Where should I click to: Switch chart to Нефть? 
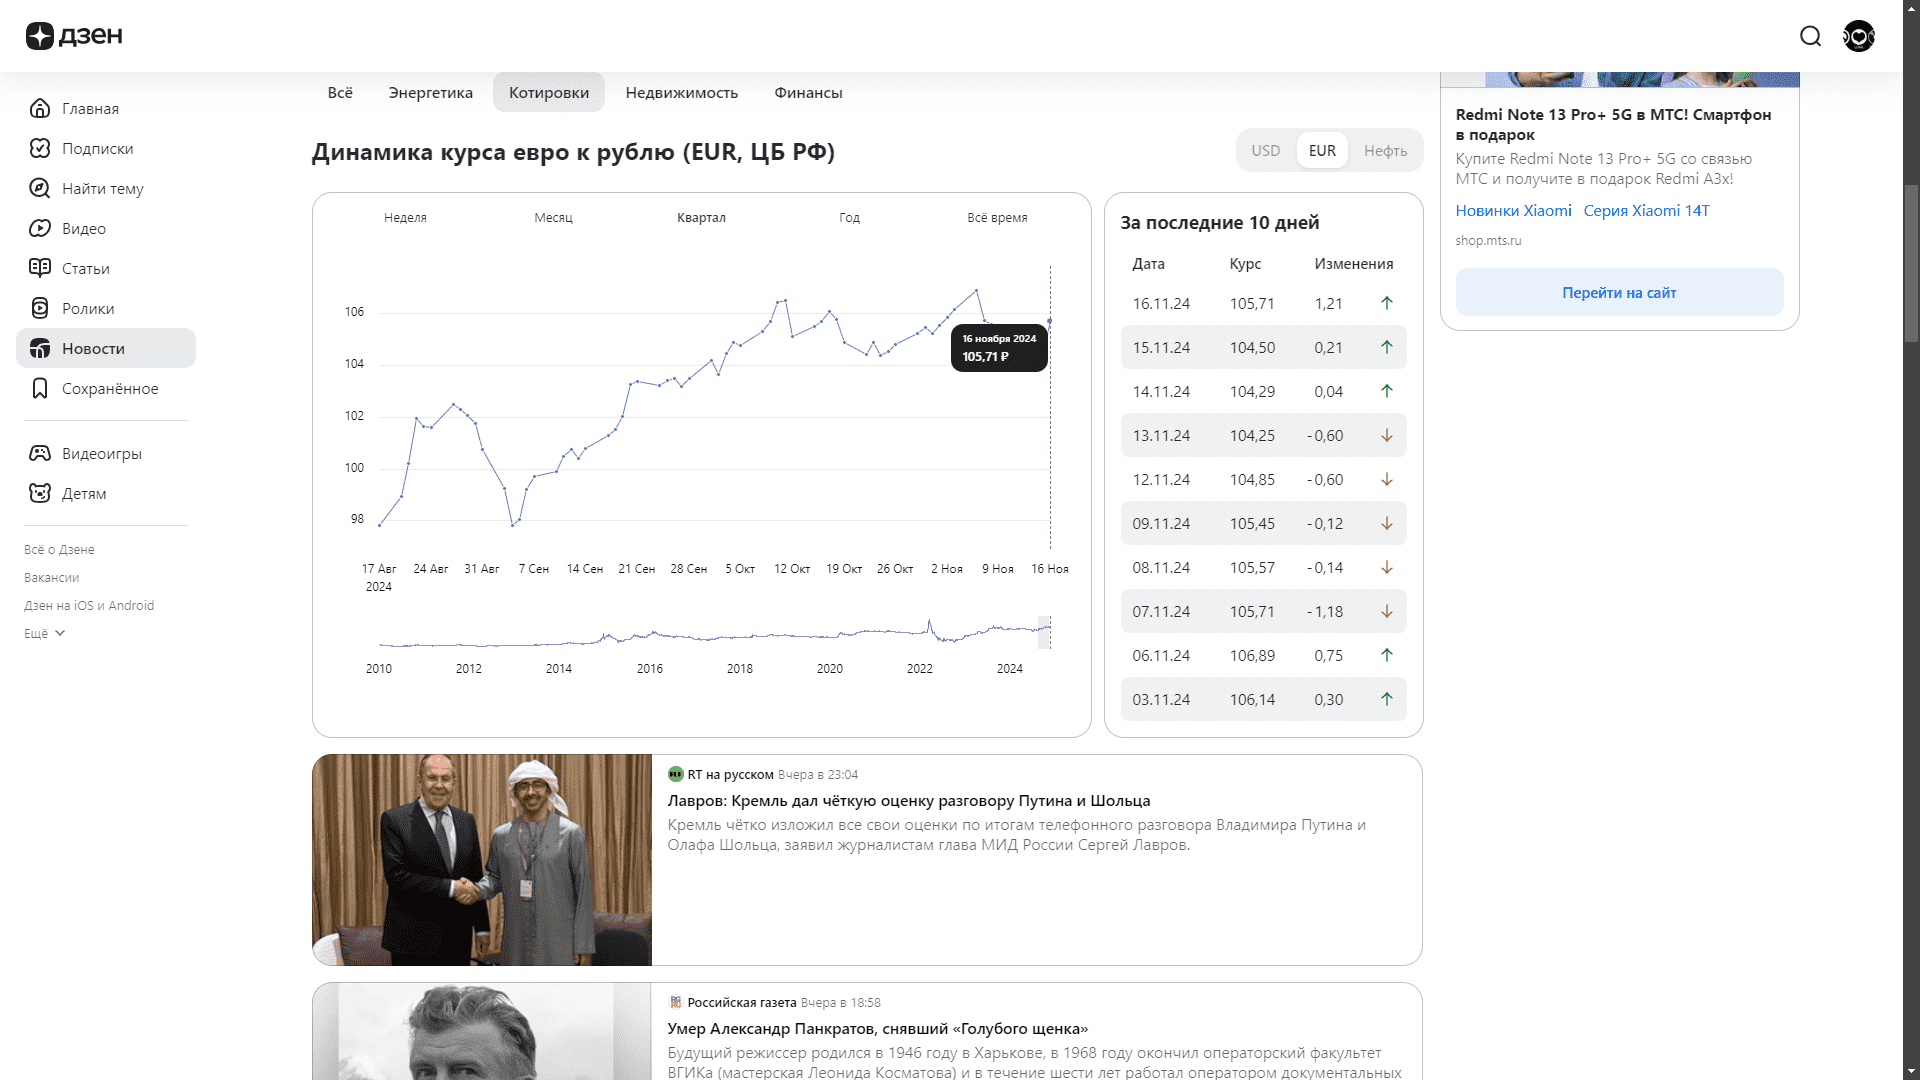pyautogui.click(x=1385, y=151)
